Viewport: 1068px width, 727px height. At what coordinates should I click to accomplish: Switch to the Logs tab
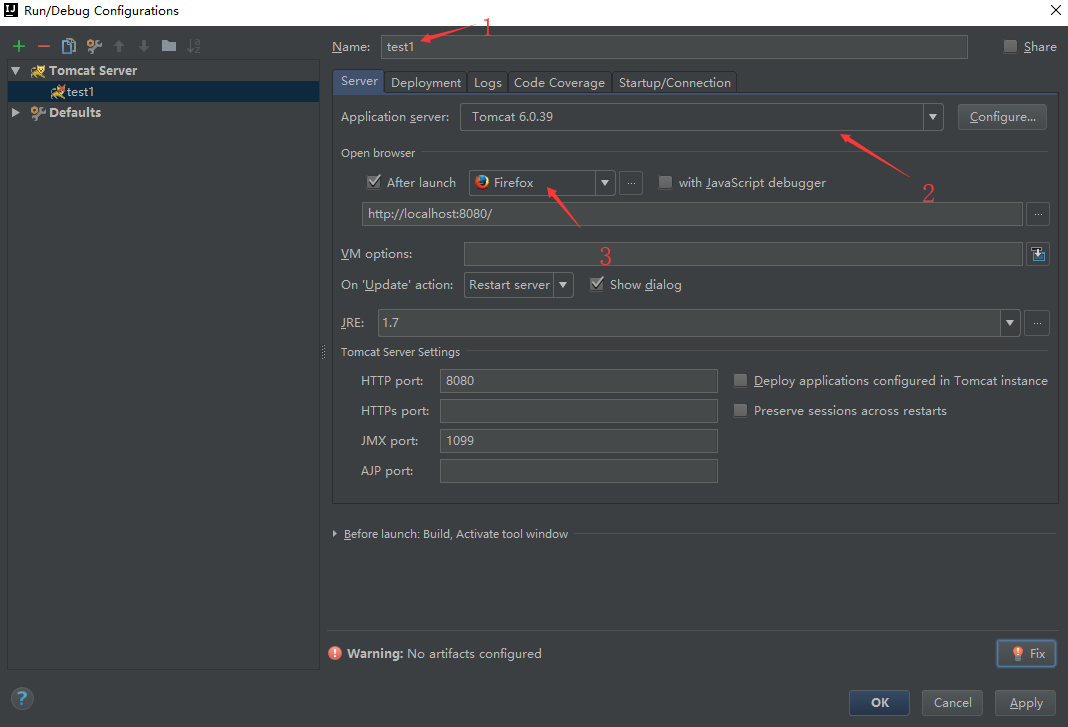(x=488, y=82)
